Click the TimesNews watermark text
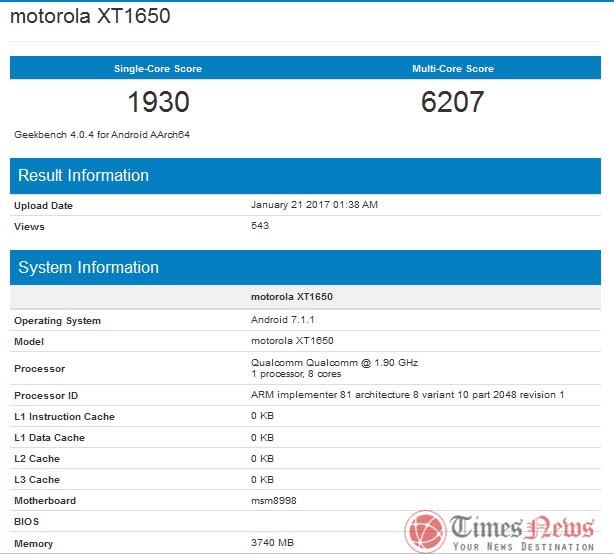This screenshot has height=554, width=614. (x=523, y=529)
